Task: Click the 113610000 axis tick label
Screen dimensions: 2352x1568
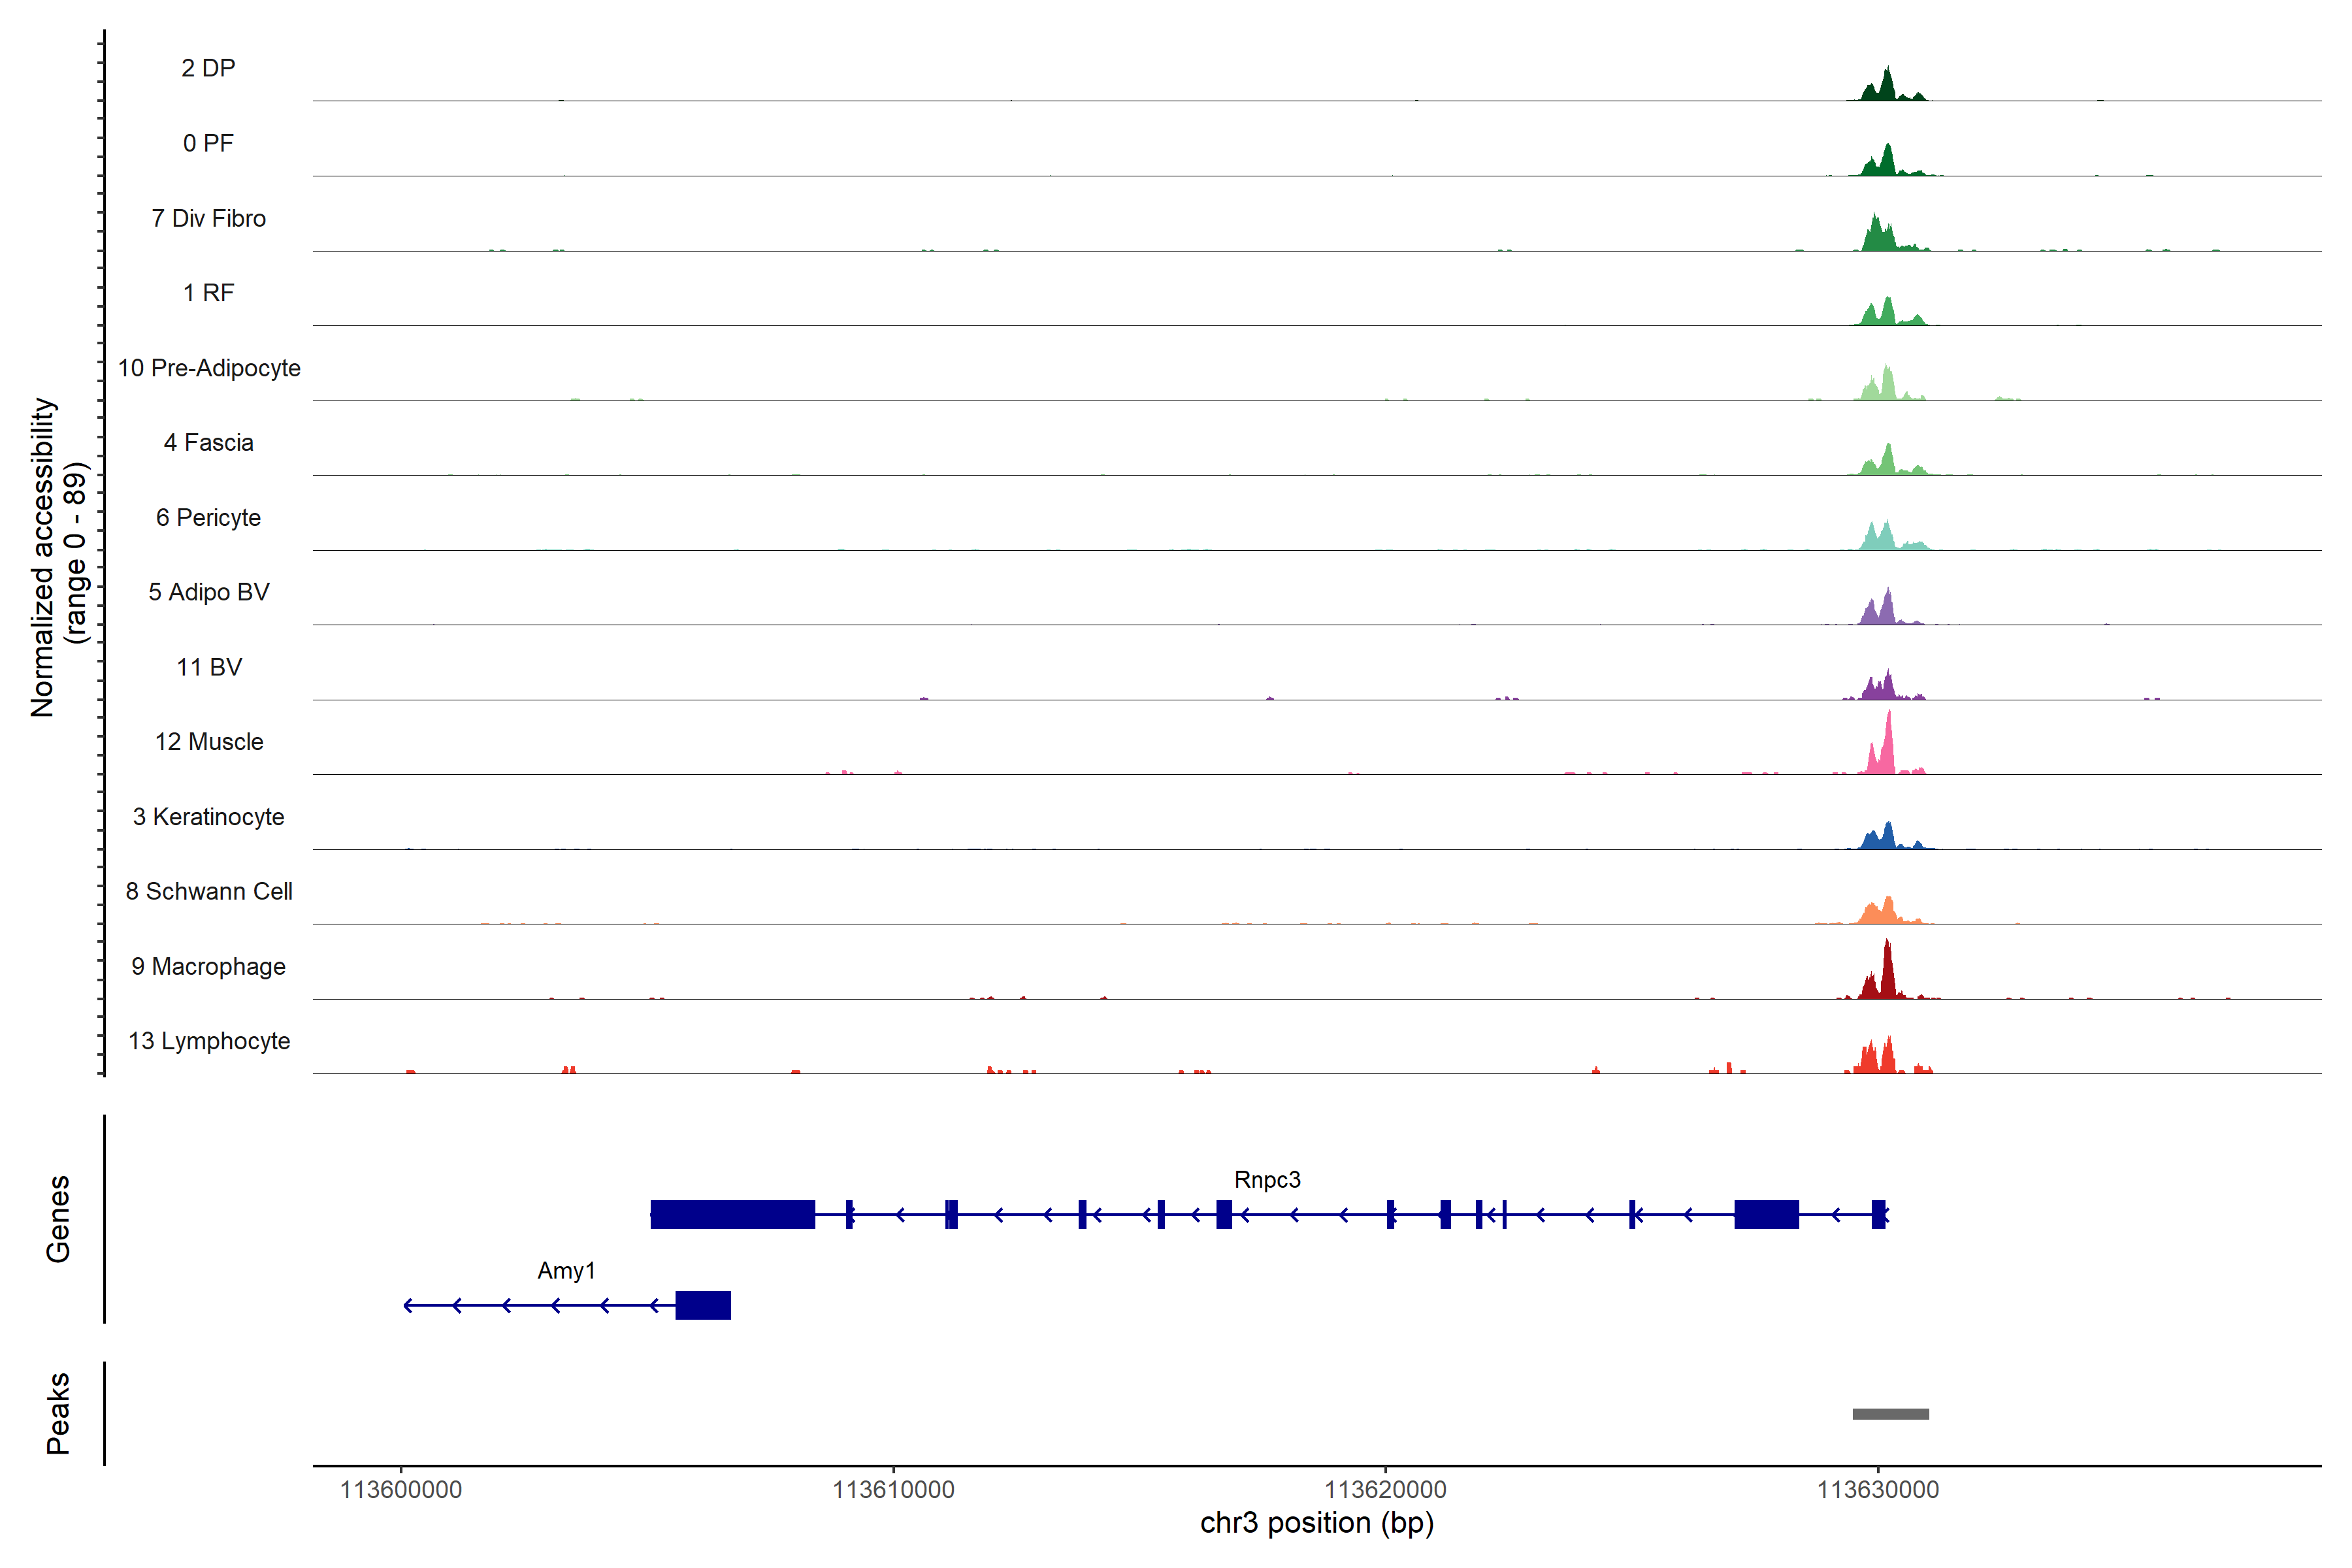Action: [x=893, y=1490]
